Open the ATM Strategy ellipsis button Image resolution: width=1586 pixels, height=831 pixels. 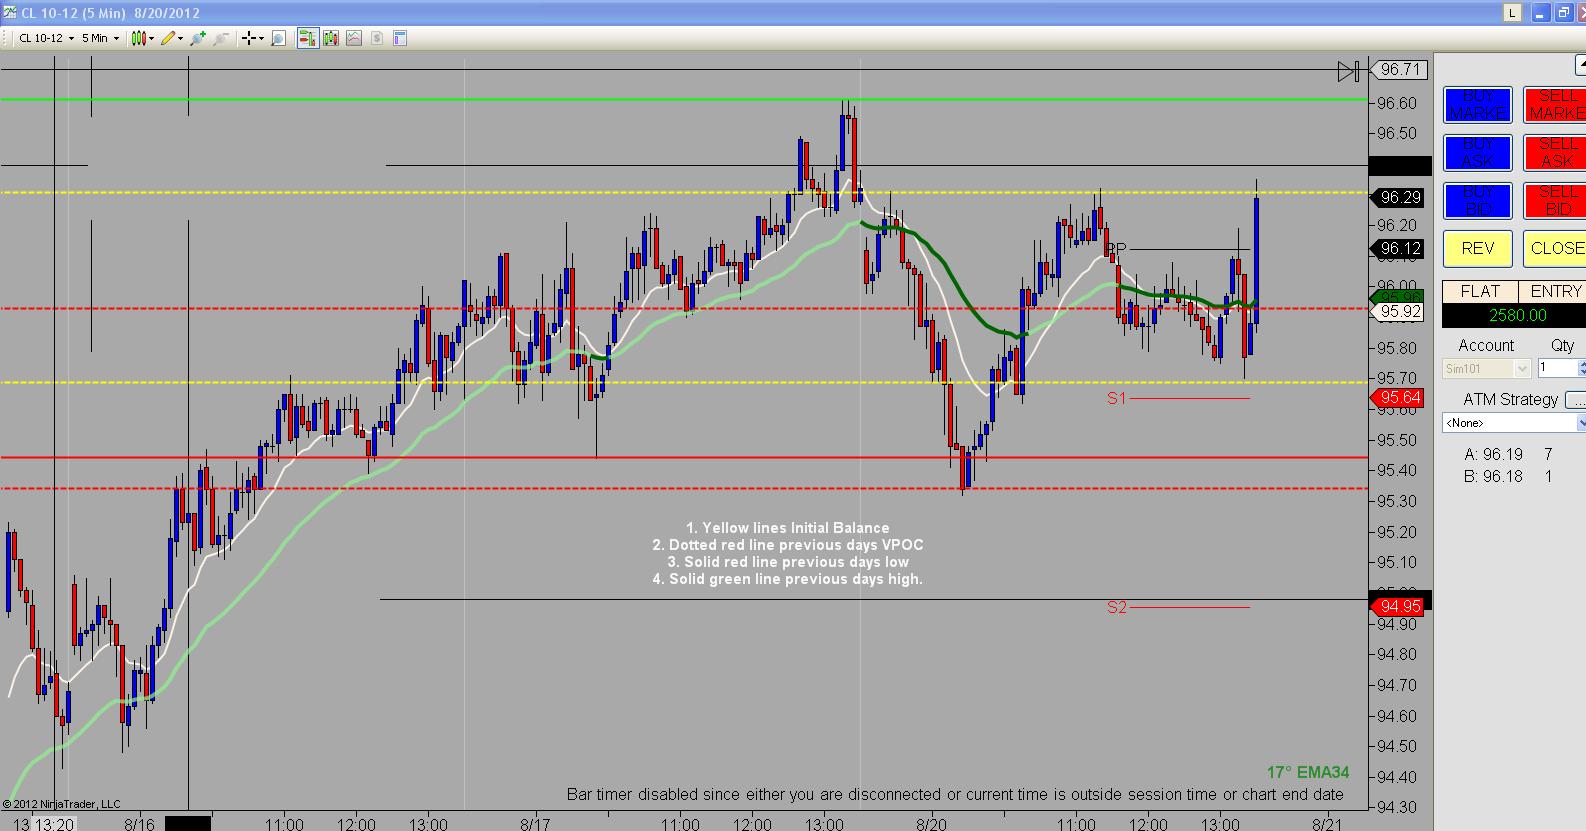[x=1575, y=400]
